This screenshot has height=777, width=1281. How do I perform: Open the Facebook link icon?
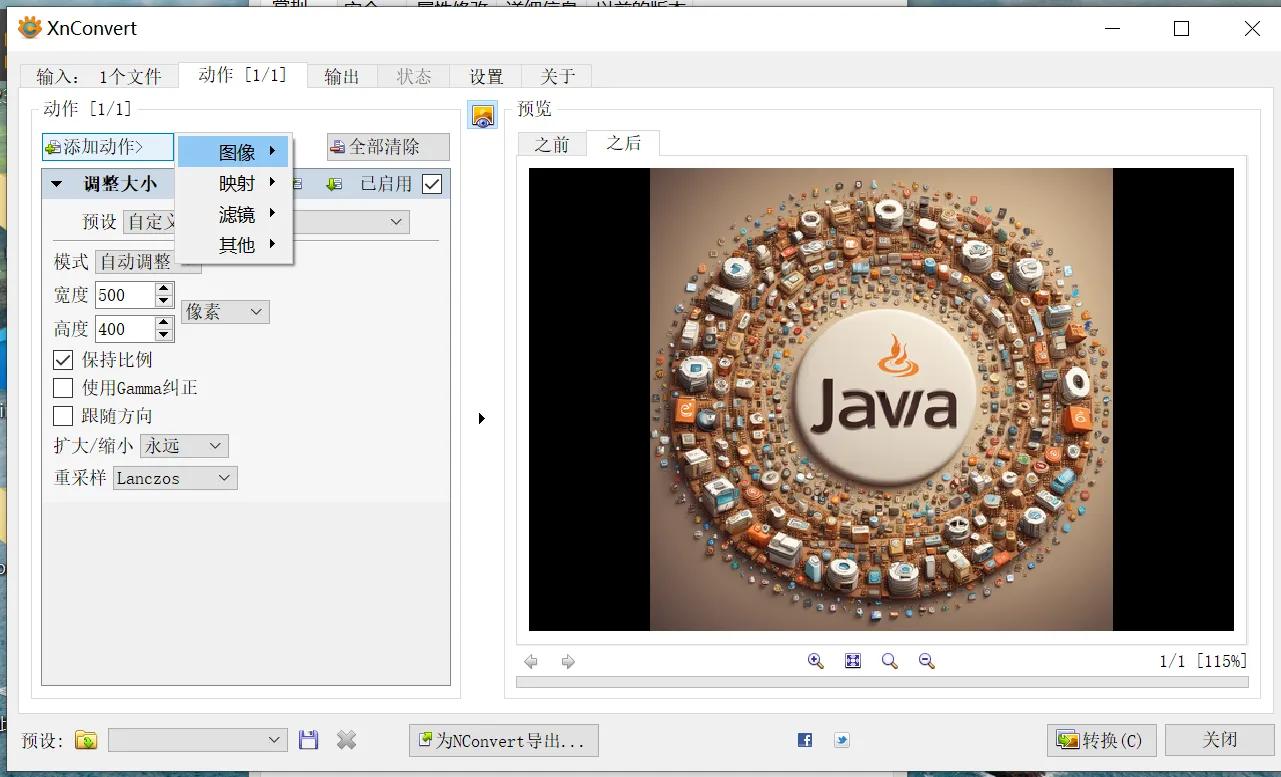pos(805,740)
